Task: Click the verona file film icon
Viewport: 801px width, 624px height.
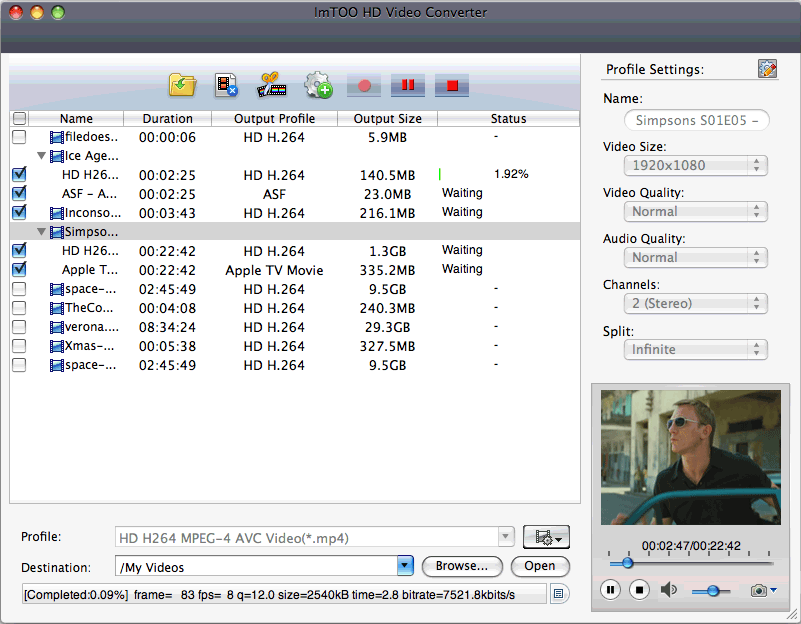Action: [x=56, y=327]
